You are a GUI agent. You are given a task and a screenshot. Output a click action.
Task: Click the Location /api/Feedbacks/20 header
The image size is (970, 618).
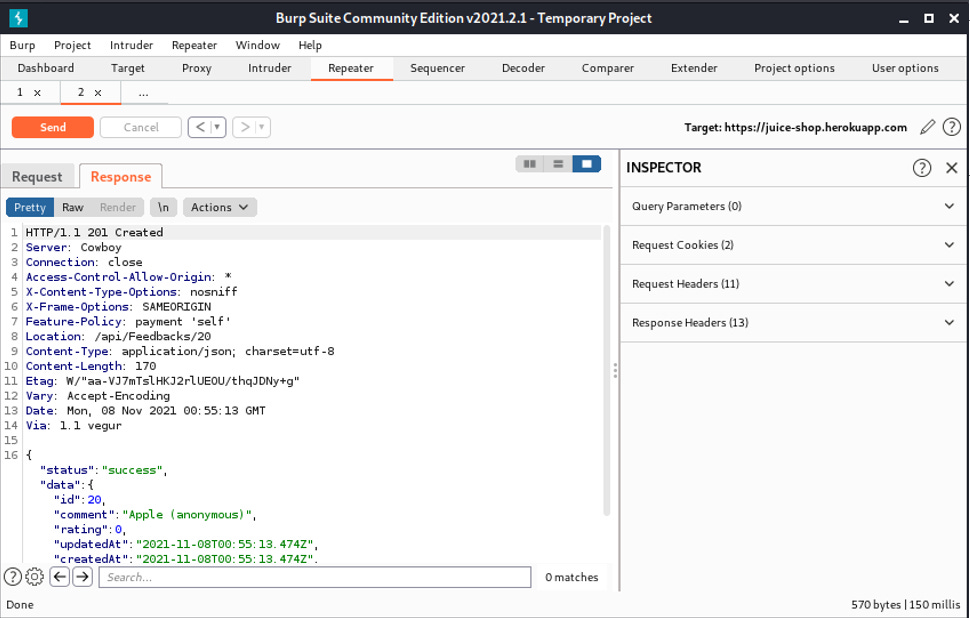point(118,337)
